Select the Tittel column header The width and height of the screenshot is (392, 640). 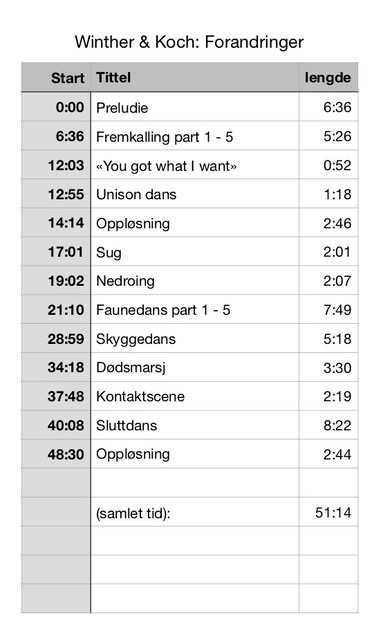pyautogui.click(x=195, y=77)
